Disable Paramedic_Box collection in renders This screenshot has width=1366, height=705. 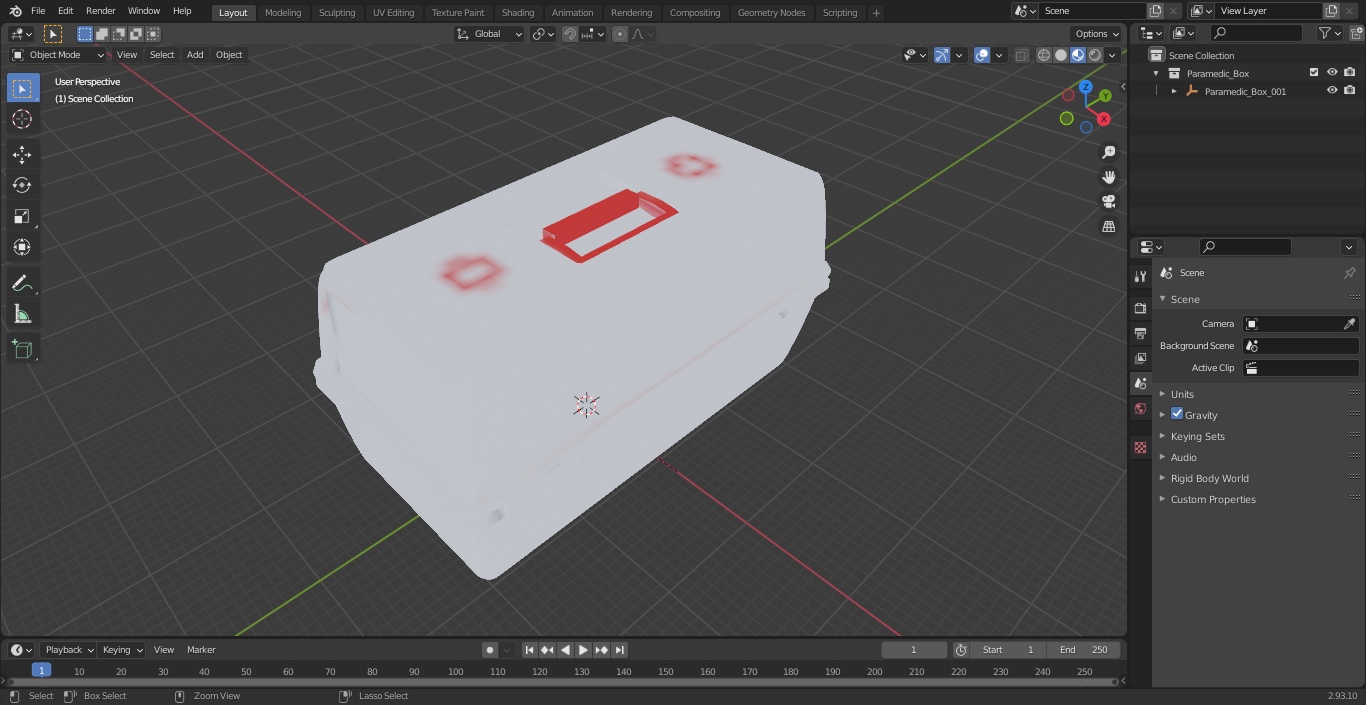(1350, 73)
